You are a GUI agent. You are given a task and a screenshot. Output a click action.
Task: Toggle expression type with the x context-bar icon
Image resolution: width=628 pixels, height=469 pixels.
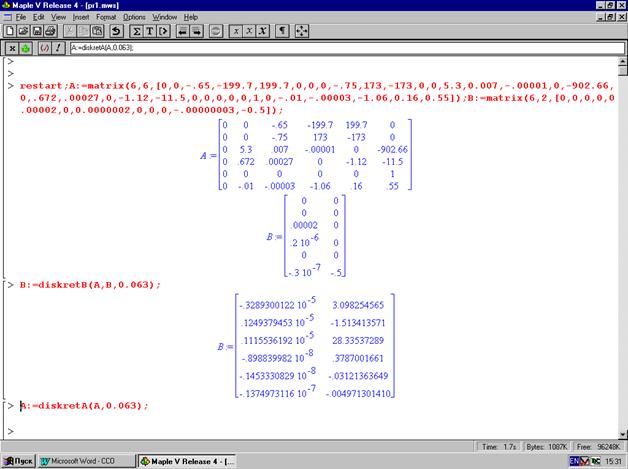coord(12,48)
